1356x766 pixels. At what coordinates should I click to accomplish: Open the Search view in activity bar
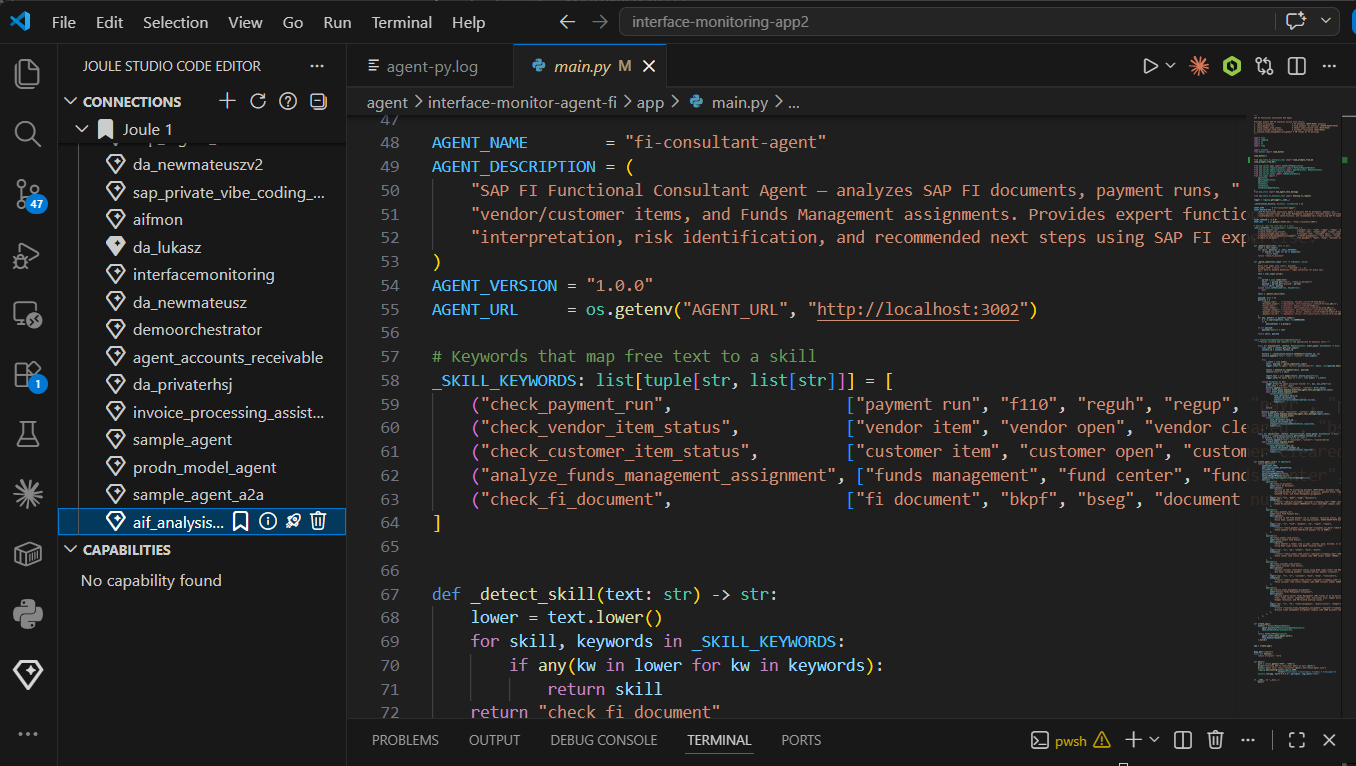pyautogui.click(x=28, y=133)
